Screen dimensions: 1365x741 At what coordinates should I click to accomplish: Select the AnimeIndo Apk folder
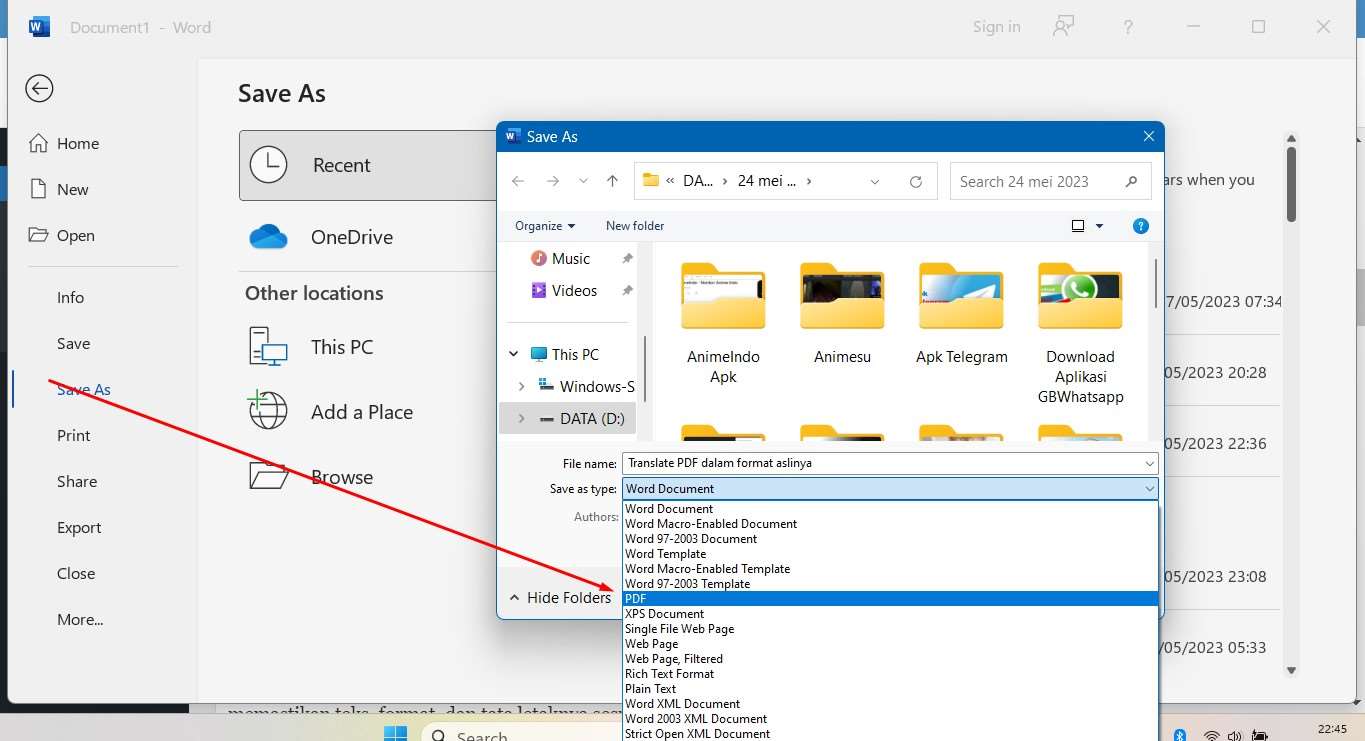[723, 325]
